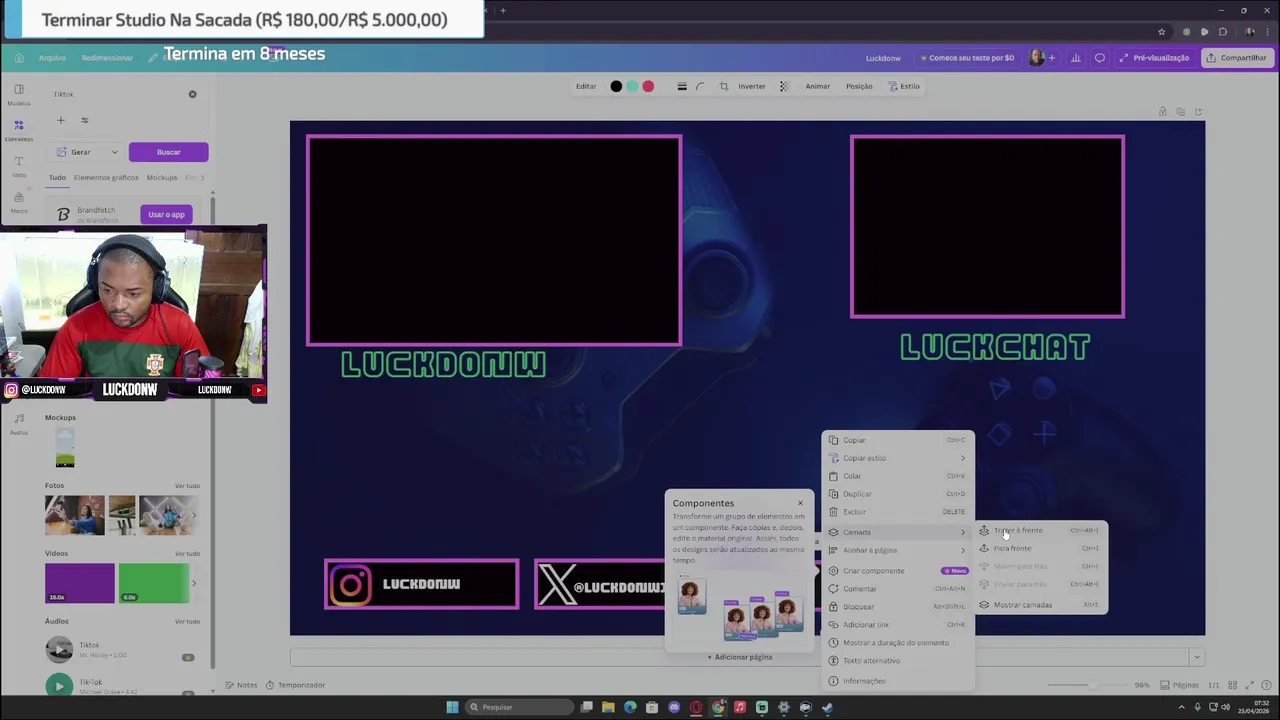Open Estilo copy-style tool

coord(904,86)
